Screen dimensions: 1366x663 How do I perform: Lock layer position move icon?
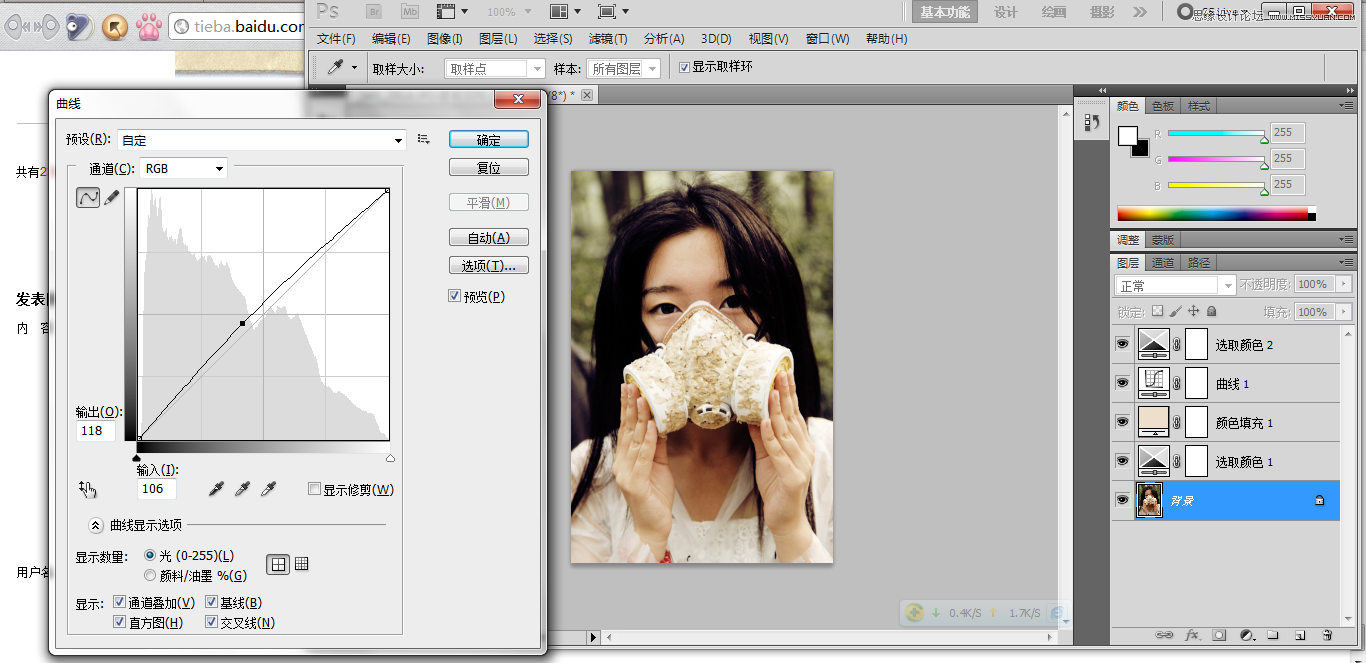tap(1194, 312)
